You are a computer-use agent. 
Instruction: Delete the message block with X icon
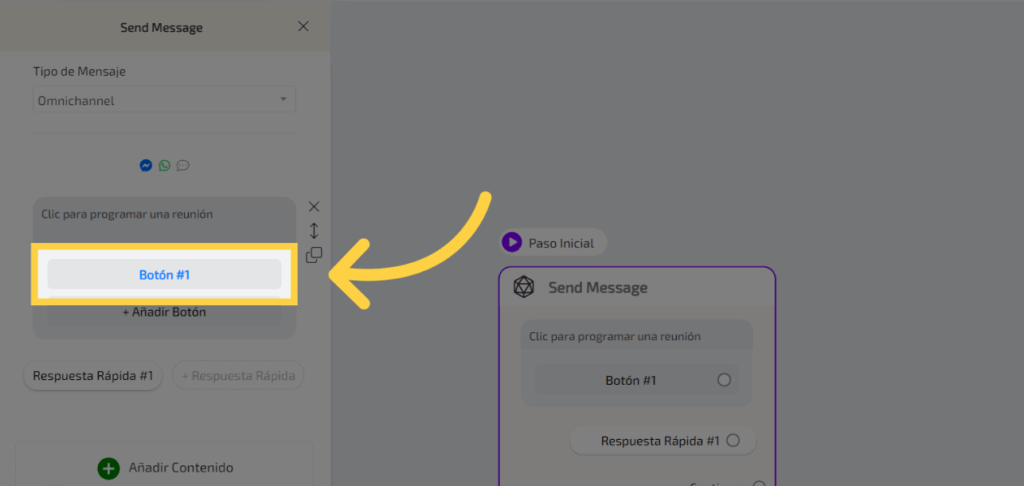pos(314,207)
